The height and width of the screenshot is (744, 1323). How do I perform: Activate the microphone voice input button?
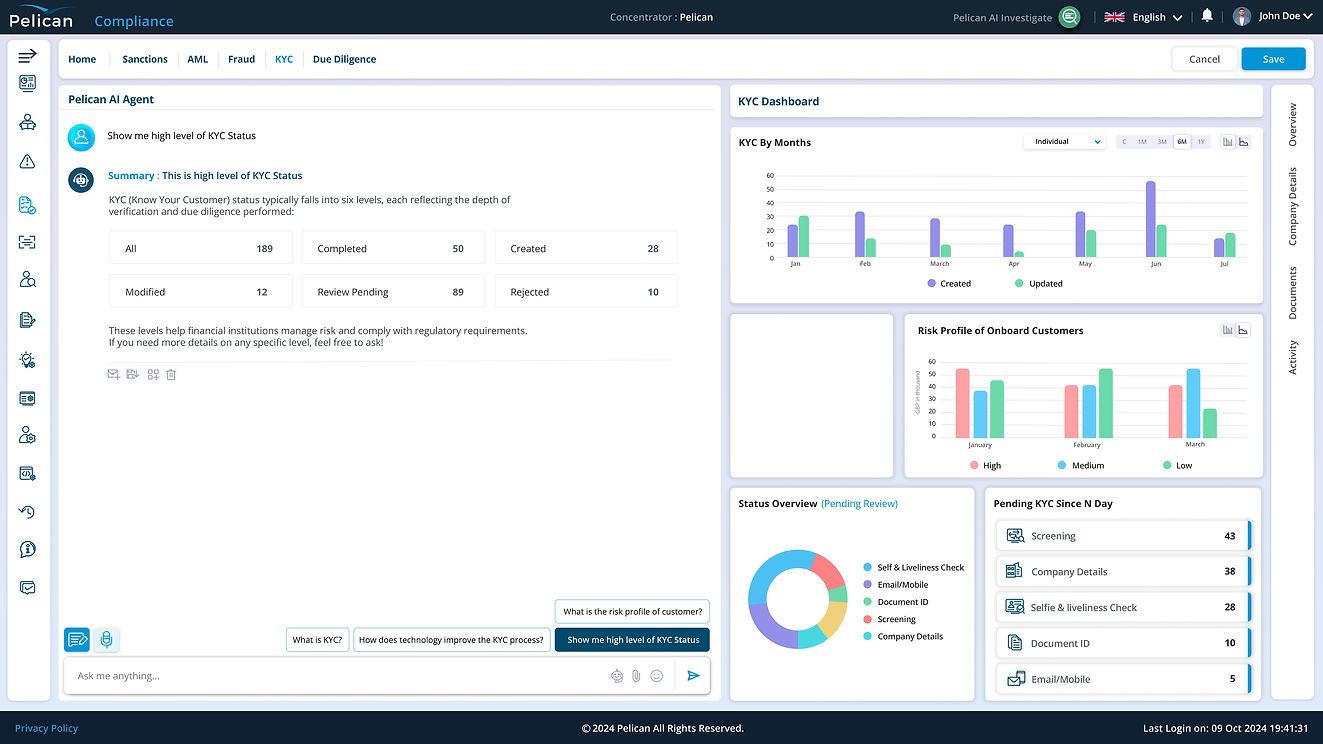pos(107,640)
